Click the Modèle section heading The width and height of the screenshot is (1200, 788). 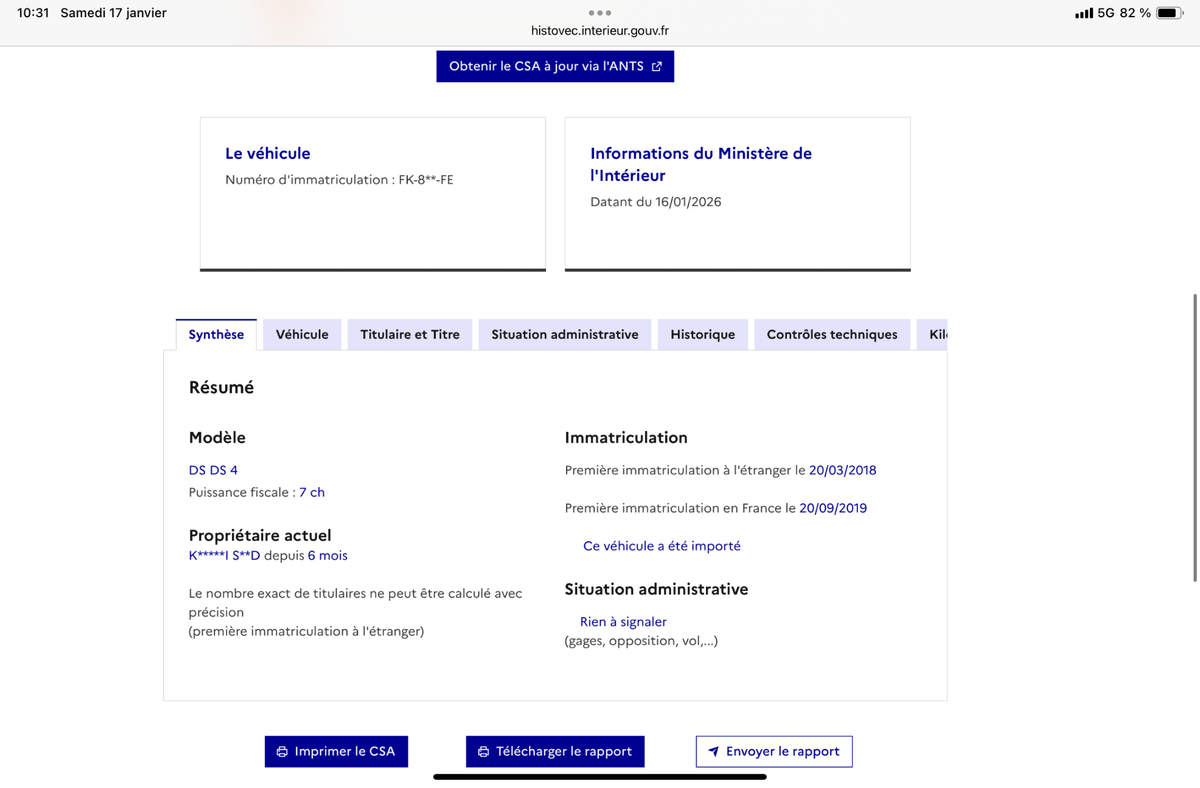pyautogui.click(x=217, y=437)
